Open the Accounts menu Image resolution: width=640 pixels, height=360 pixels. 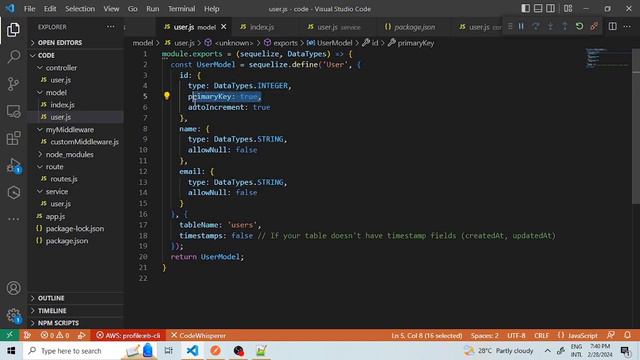13,288
